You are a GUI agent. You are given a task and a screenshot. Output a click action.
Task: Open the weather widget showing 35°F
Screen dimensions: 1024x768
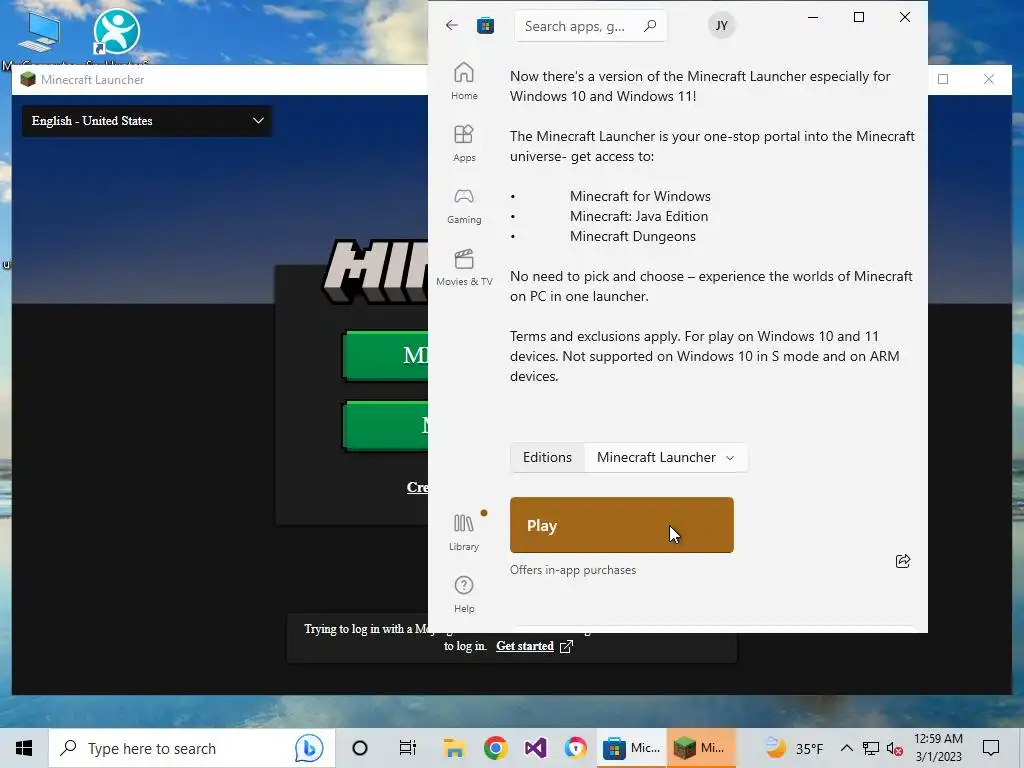point(793,748)
